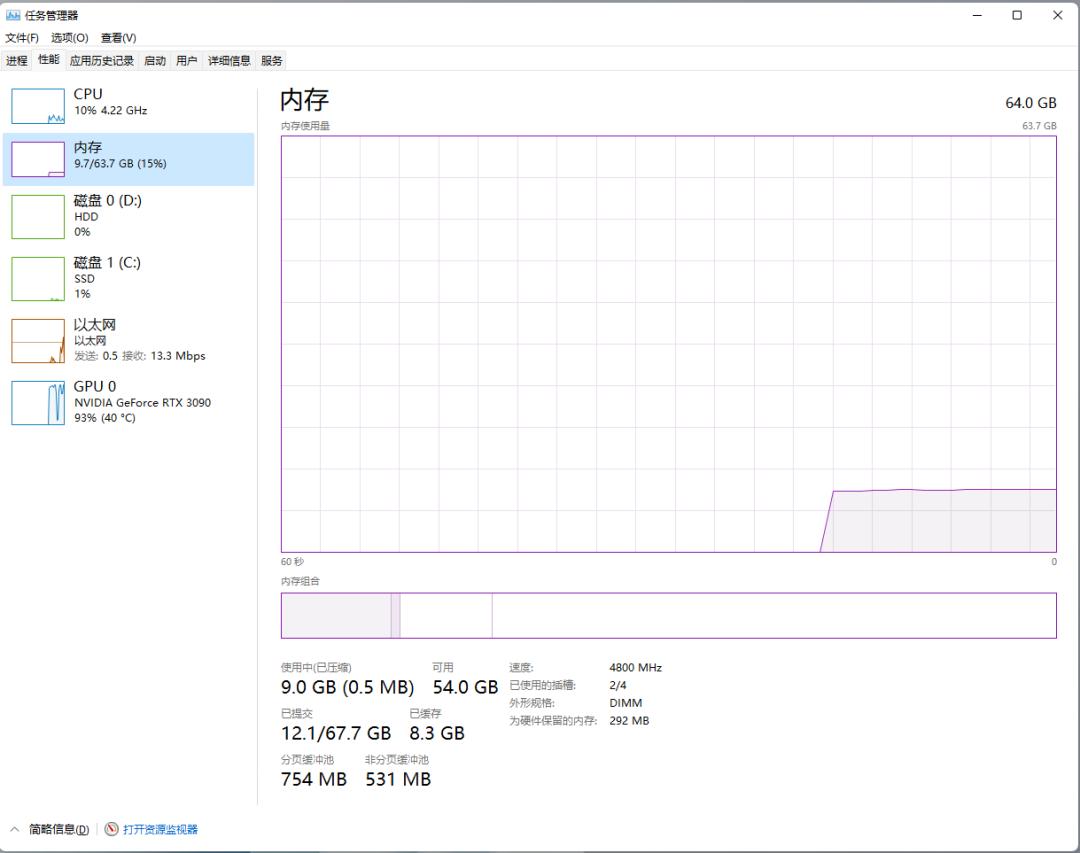Click the 8.3 GB cached value

437,733
